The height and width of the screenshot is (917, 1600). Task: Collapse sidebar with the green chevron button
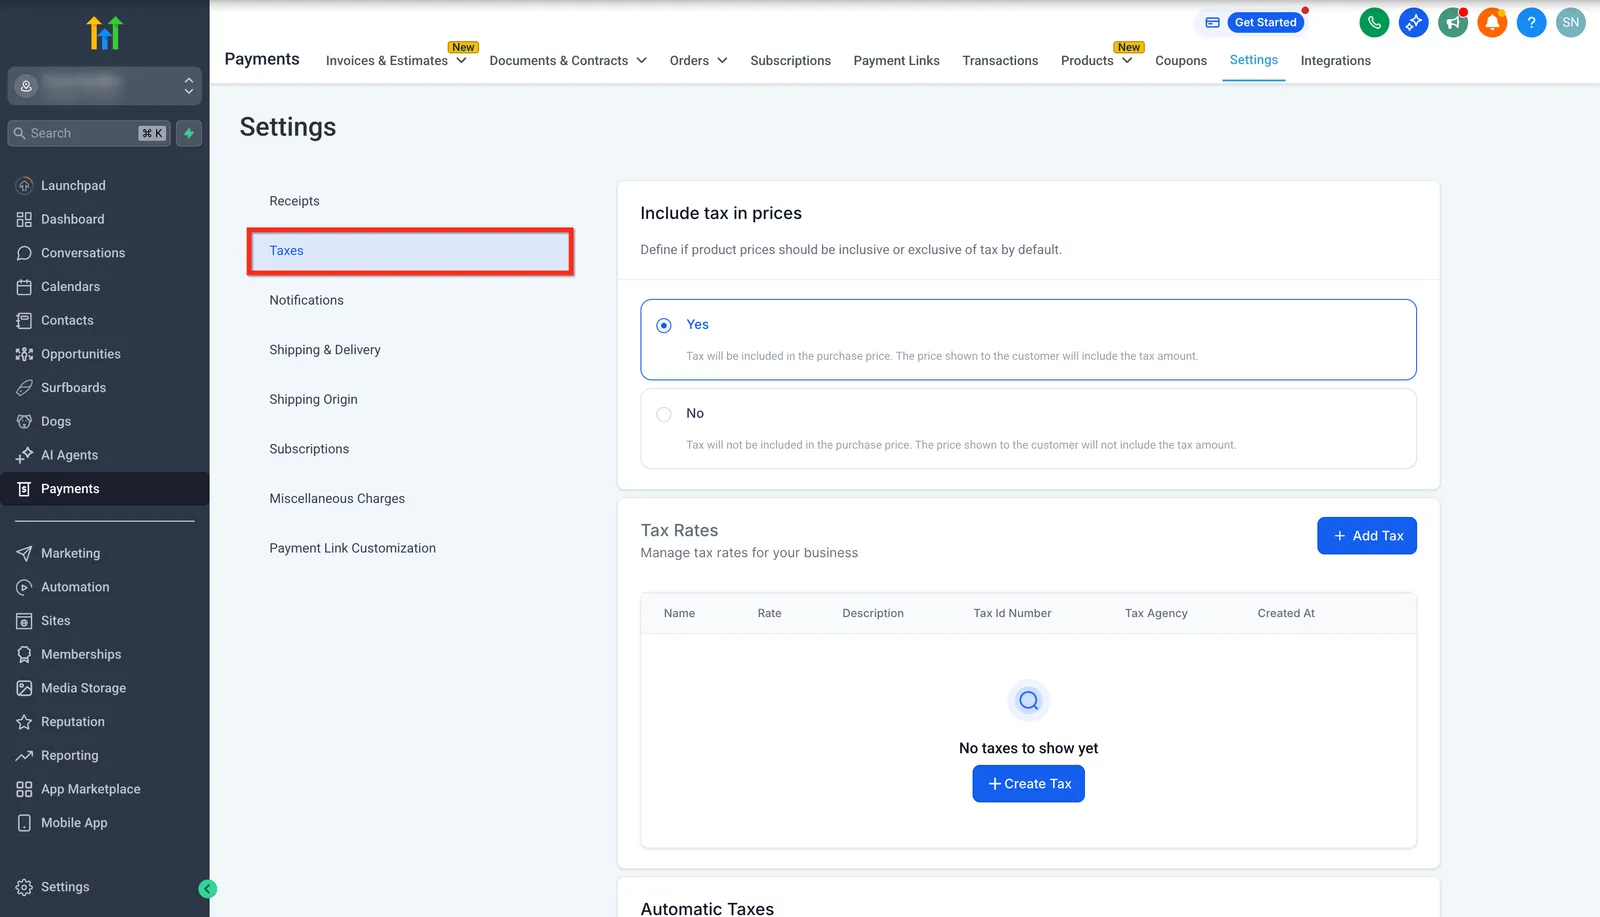point(207,888)
